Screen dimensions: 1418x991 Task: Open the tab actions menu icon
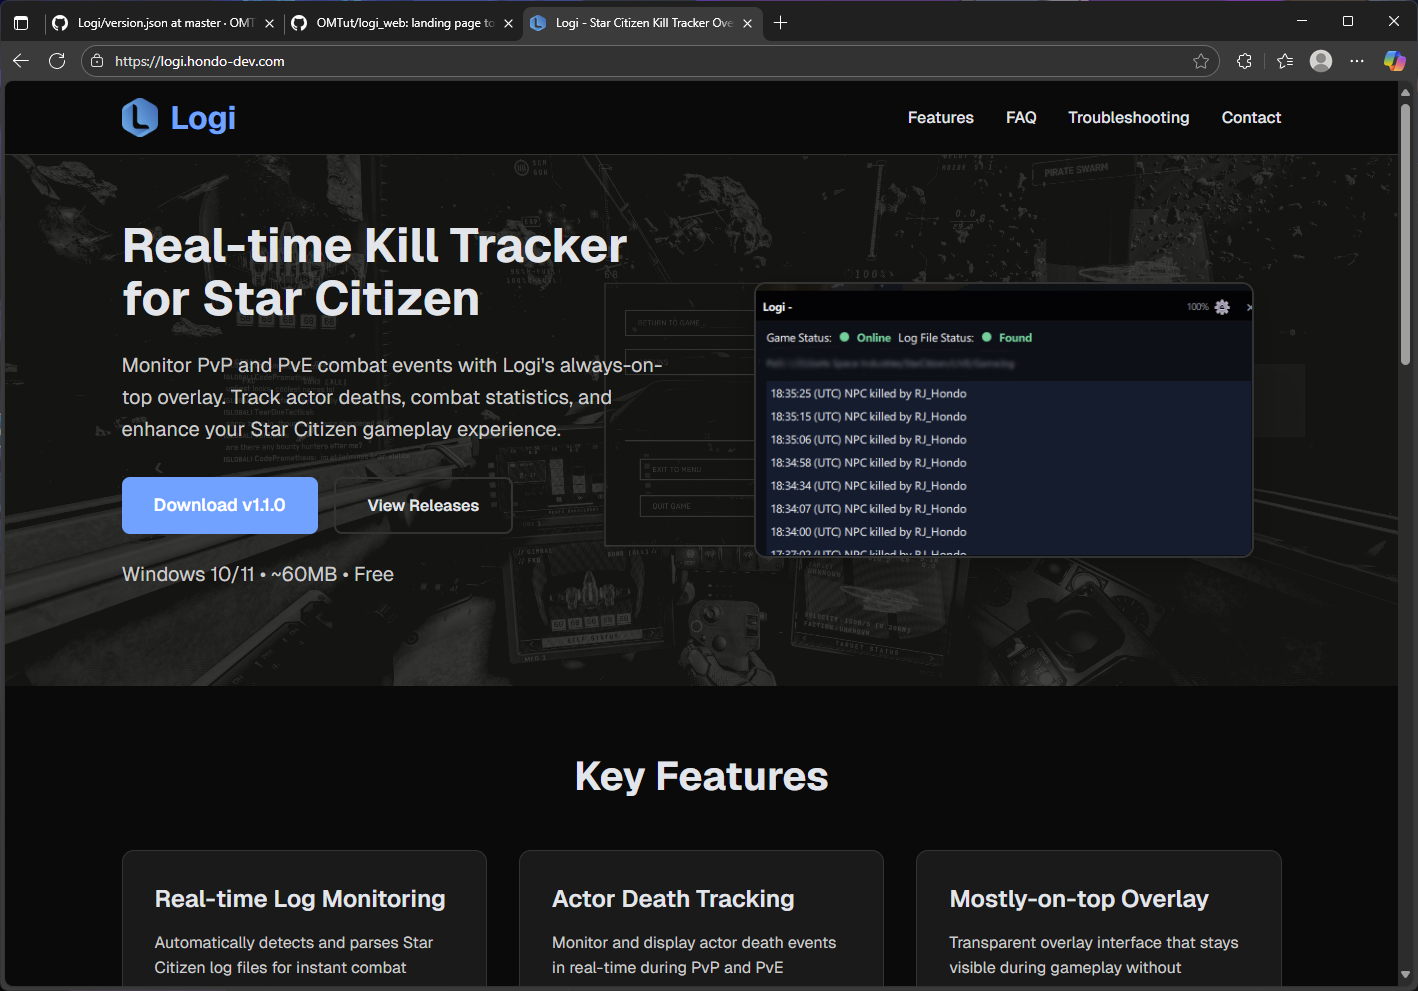[21, 23]
